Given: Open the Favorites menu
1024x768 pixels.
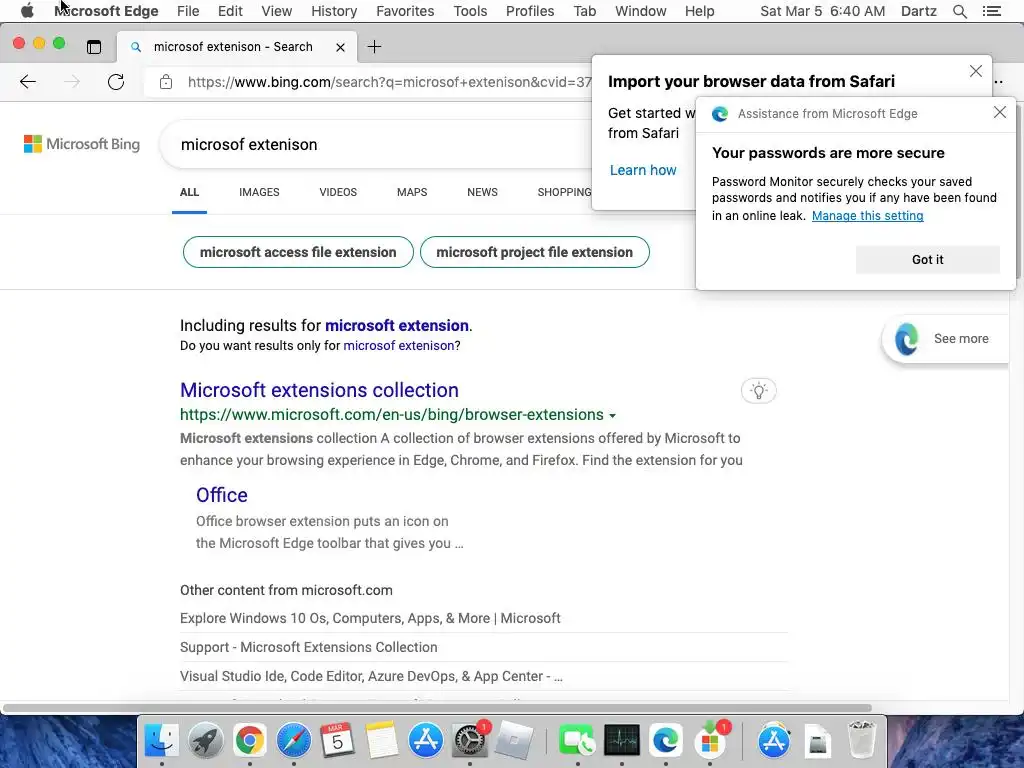Looking at the screenshot, I should (x=405, y=11).
